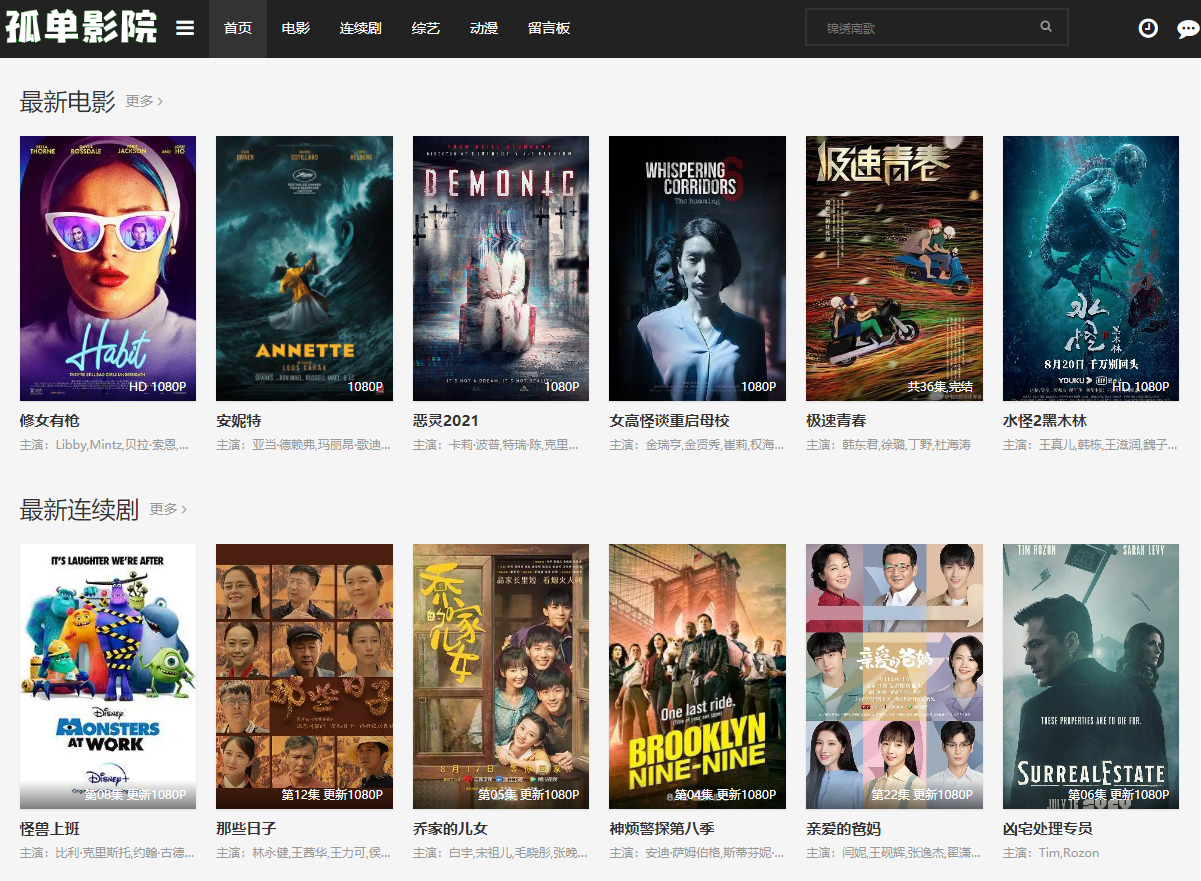Open the Whispering Corridors poster

pyautogui.click(x=698, y=268)
